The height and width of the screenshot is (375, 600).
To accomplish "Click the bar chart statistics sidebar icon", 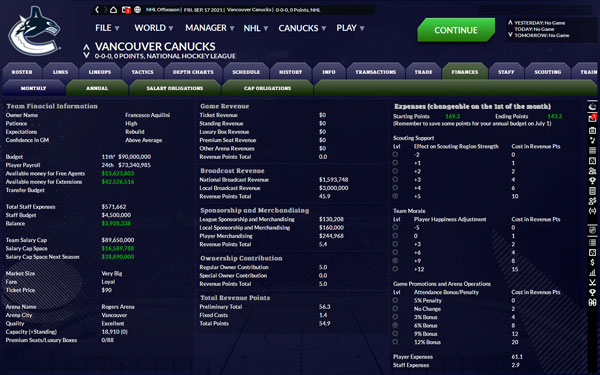I will [592, 272].
